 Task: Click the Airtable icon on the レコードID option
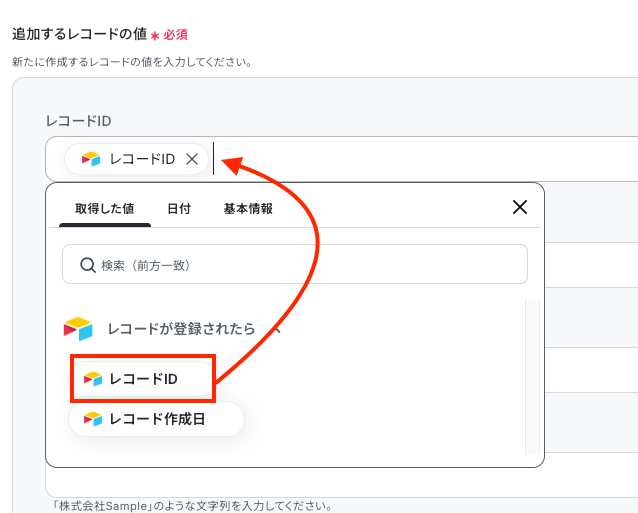[x=93, y=379]
